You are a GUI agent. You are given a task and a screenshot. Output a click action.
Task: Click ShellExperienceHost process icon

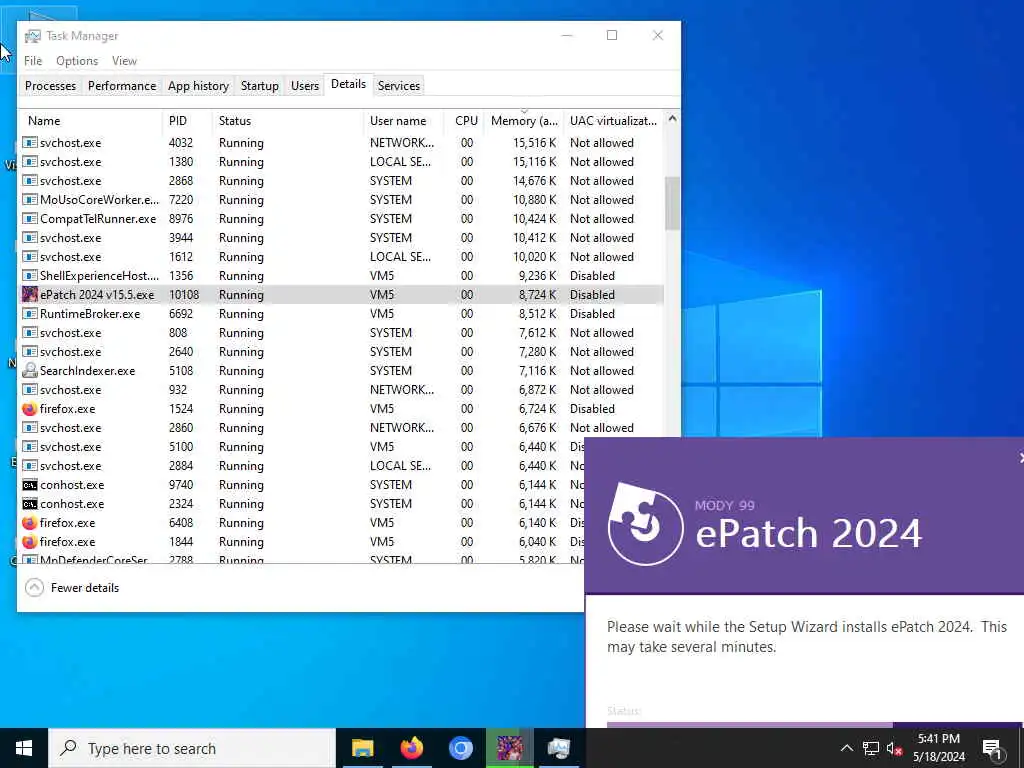click(29, 276)
